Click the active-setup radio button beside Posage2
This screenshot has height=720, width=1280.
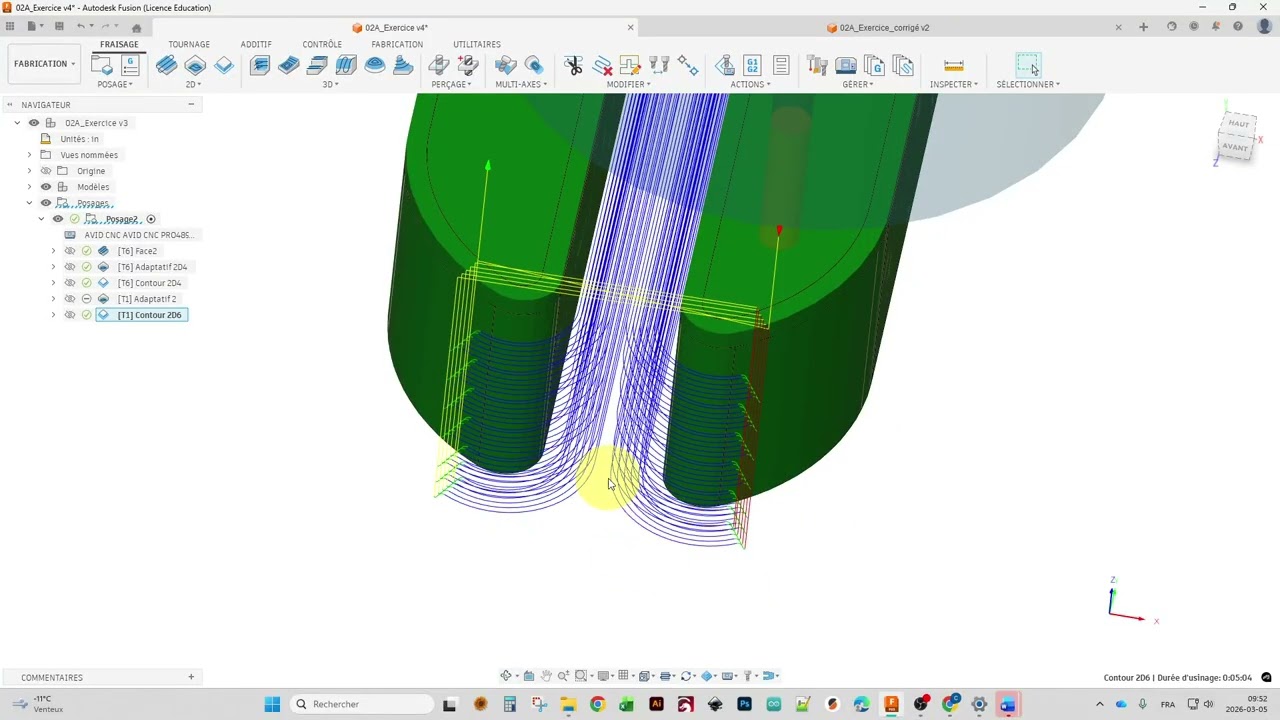tap(151, 219)
